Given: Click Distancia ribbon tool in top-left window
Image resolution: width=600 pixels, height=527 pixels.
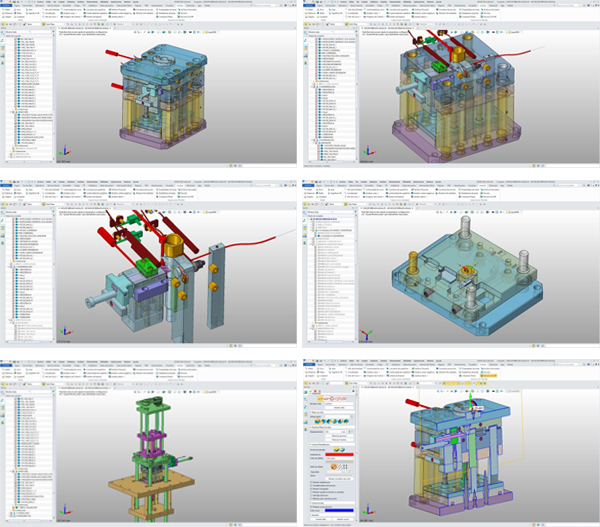Looking at the screenshot, I should pos(7,13).
